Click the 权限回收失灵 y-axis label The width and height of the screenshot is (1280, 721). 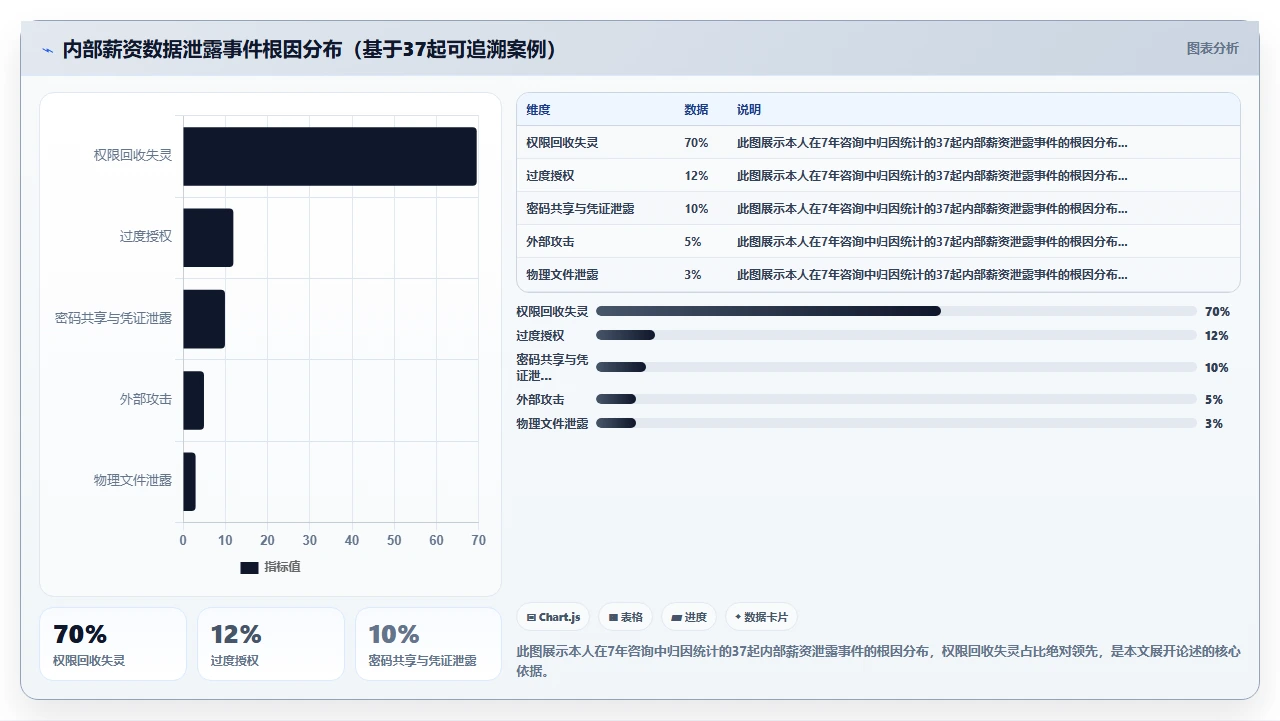pos(133,156)
